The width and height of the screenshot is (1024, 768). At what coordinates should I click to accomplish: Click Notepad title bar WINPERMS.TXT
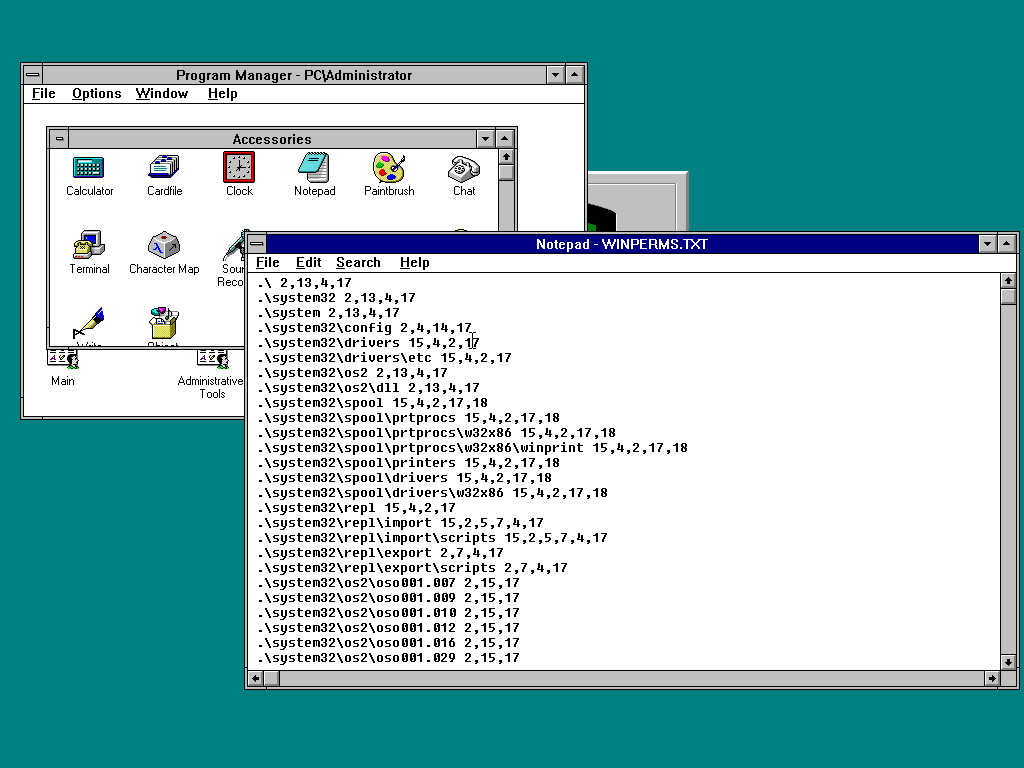pyautogui.click(x=622, y=244)
